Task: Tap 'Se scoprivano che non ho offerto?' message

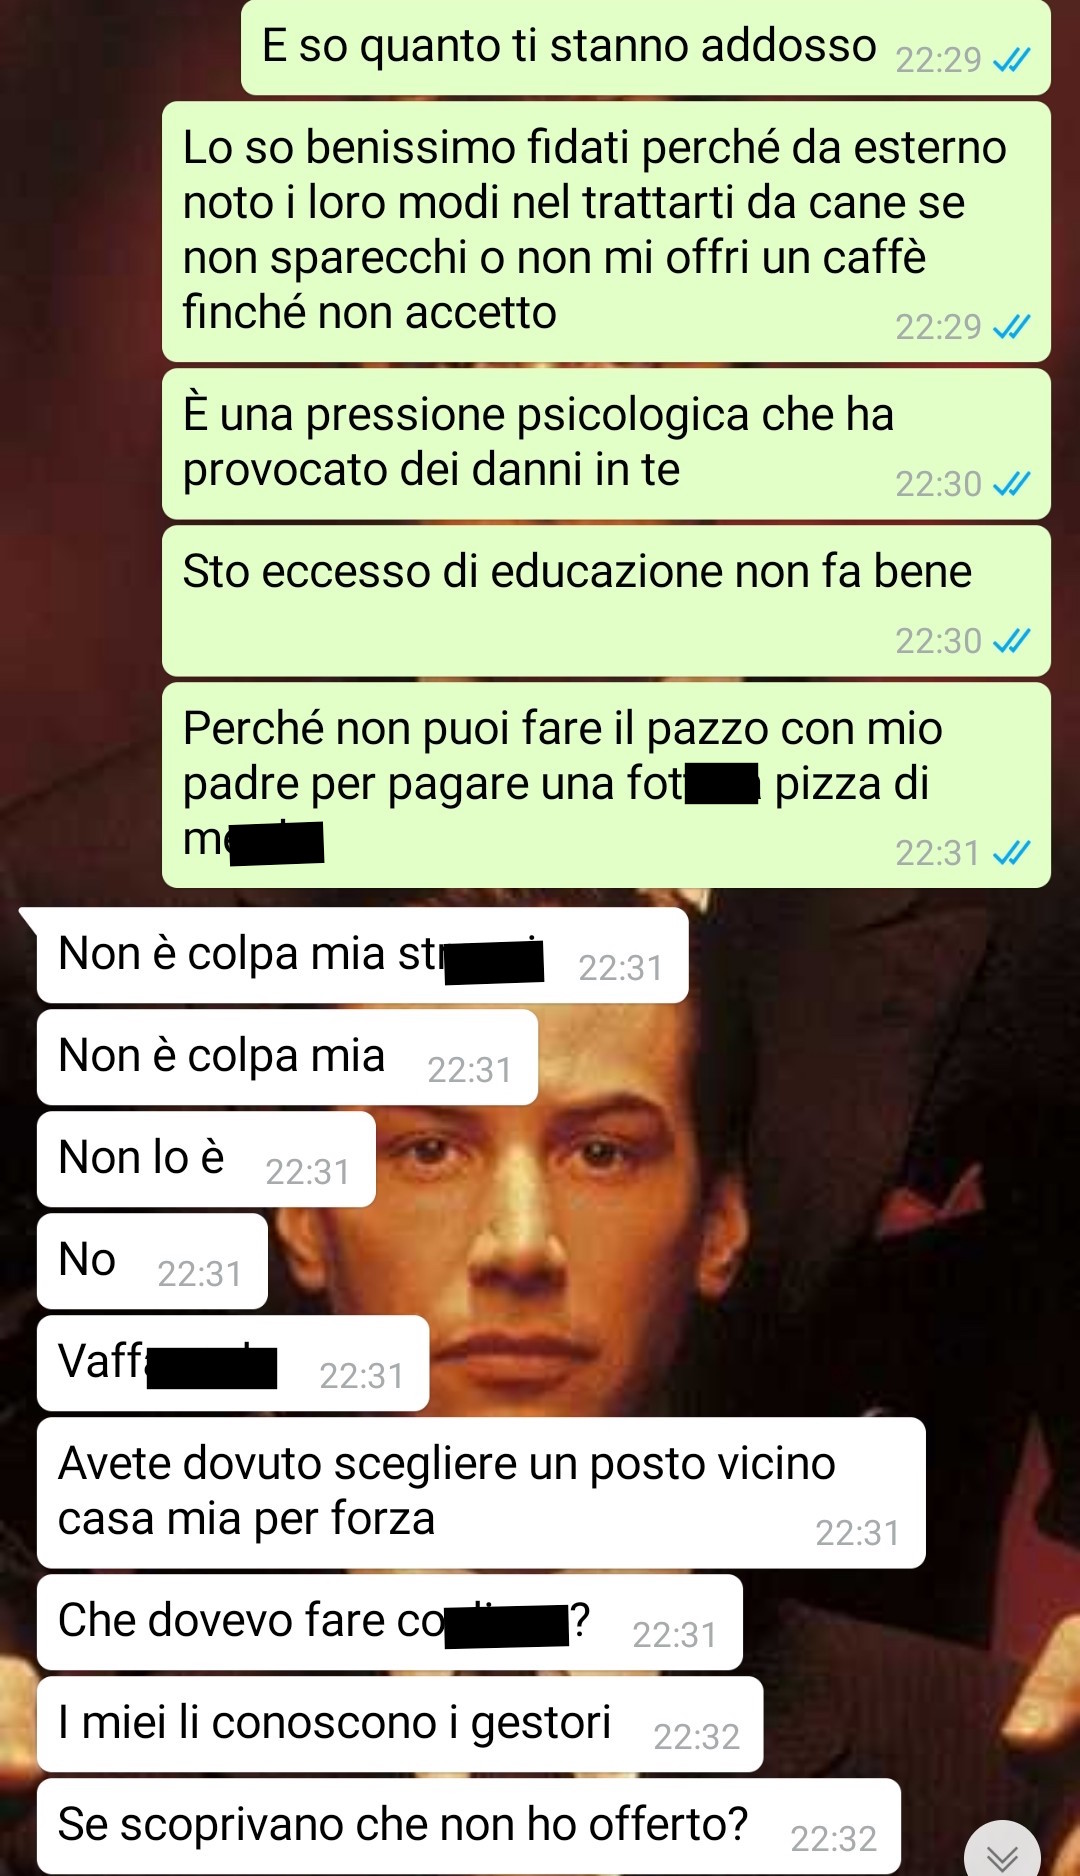Action: [469, 1826]
